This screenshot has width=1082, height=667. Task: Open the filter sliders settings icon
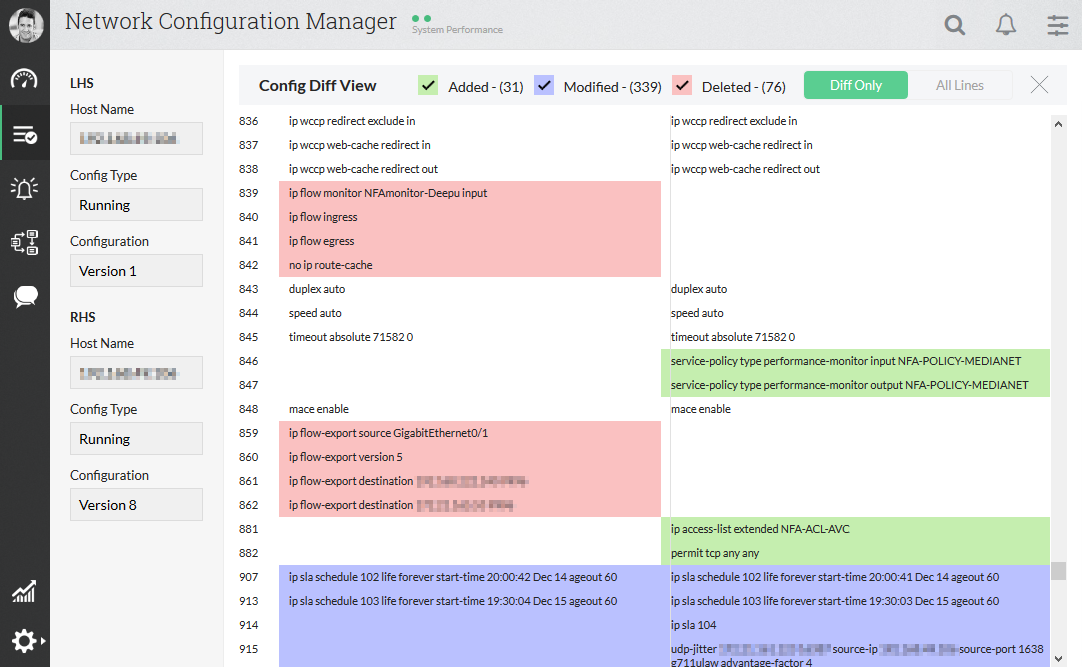1058,26
